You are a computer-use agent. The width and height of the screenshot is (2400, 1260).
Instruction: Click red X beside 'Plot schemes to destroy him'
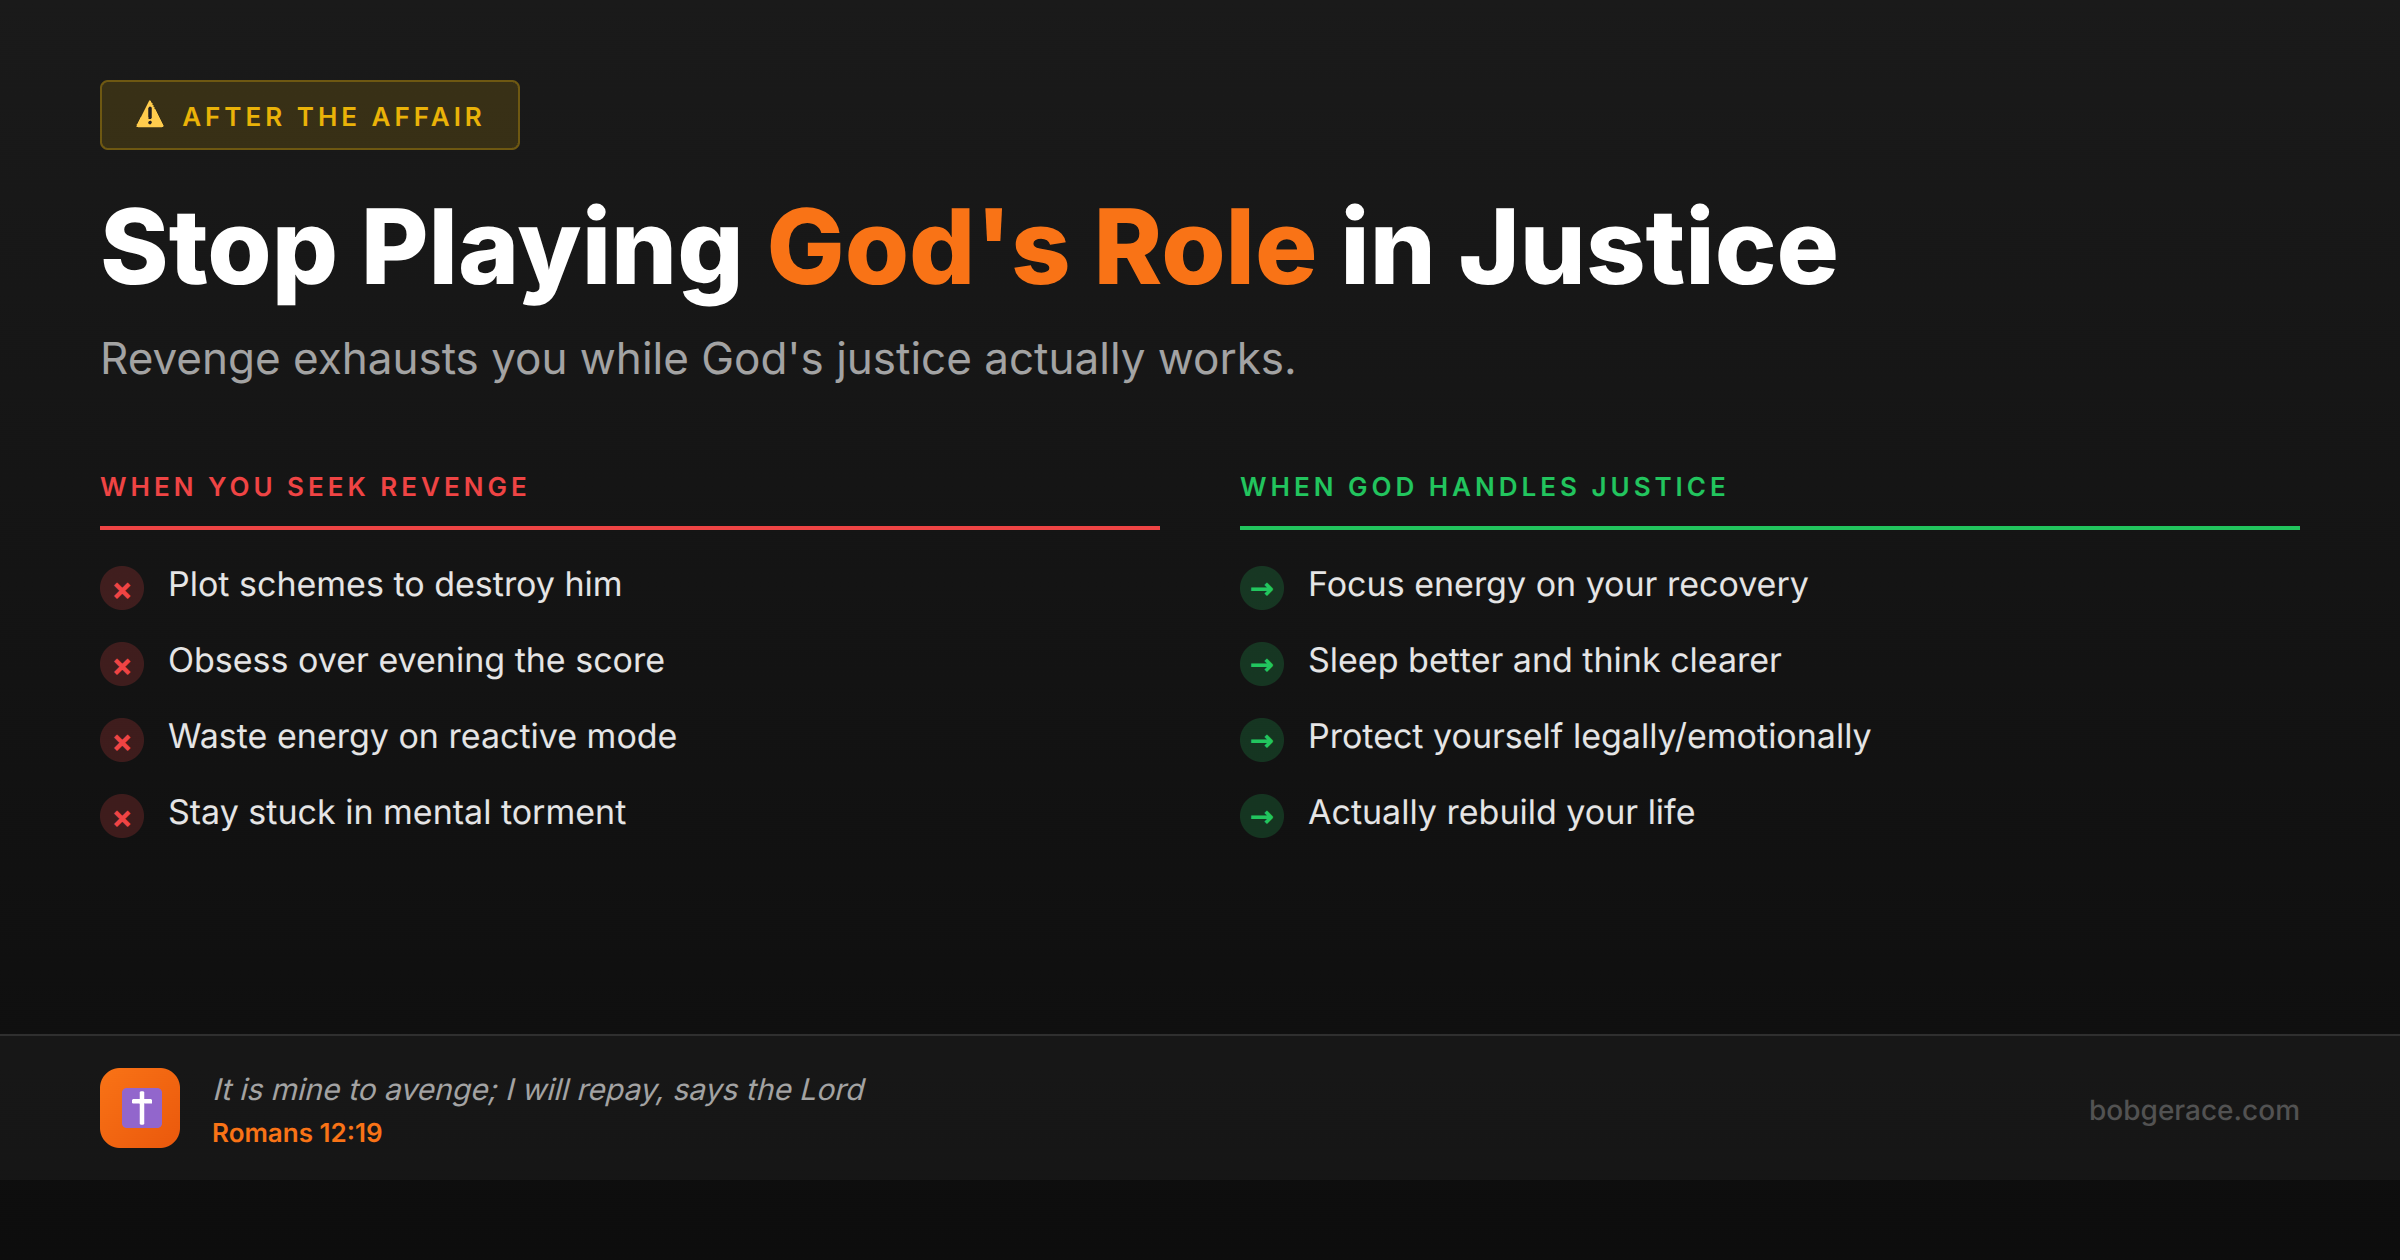pyautogui.click(x=122, y=589)
